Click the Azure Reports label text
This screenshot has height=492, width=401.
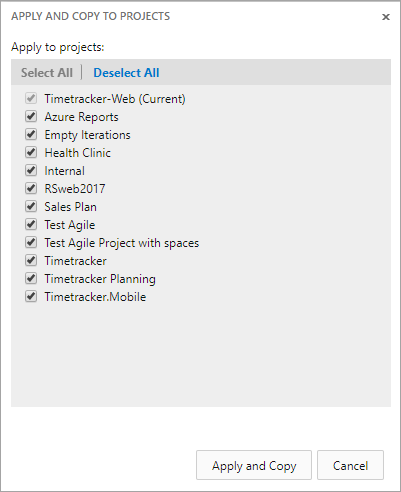pyautogui.click(x=81, y=117)
